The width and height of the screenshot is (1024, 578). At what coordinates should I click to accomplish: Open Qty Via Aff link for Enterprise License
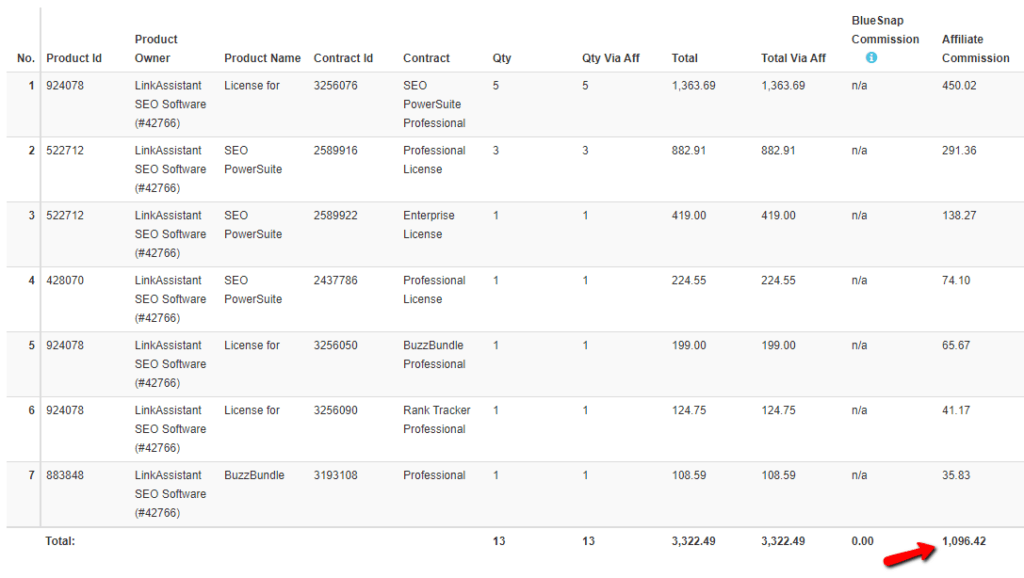(585, 216)
